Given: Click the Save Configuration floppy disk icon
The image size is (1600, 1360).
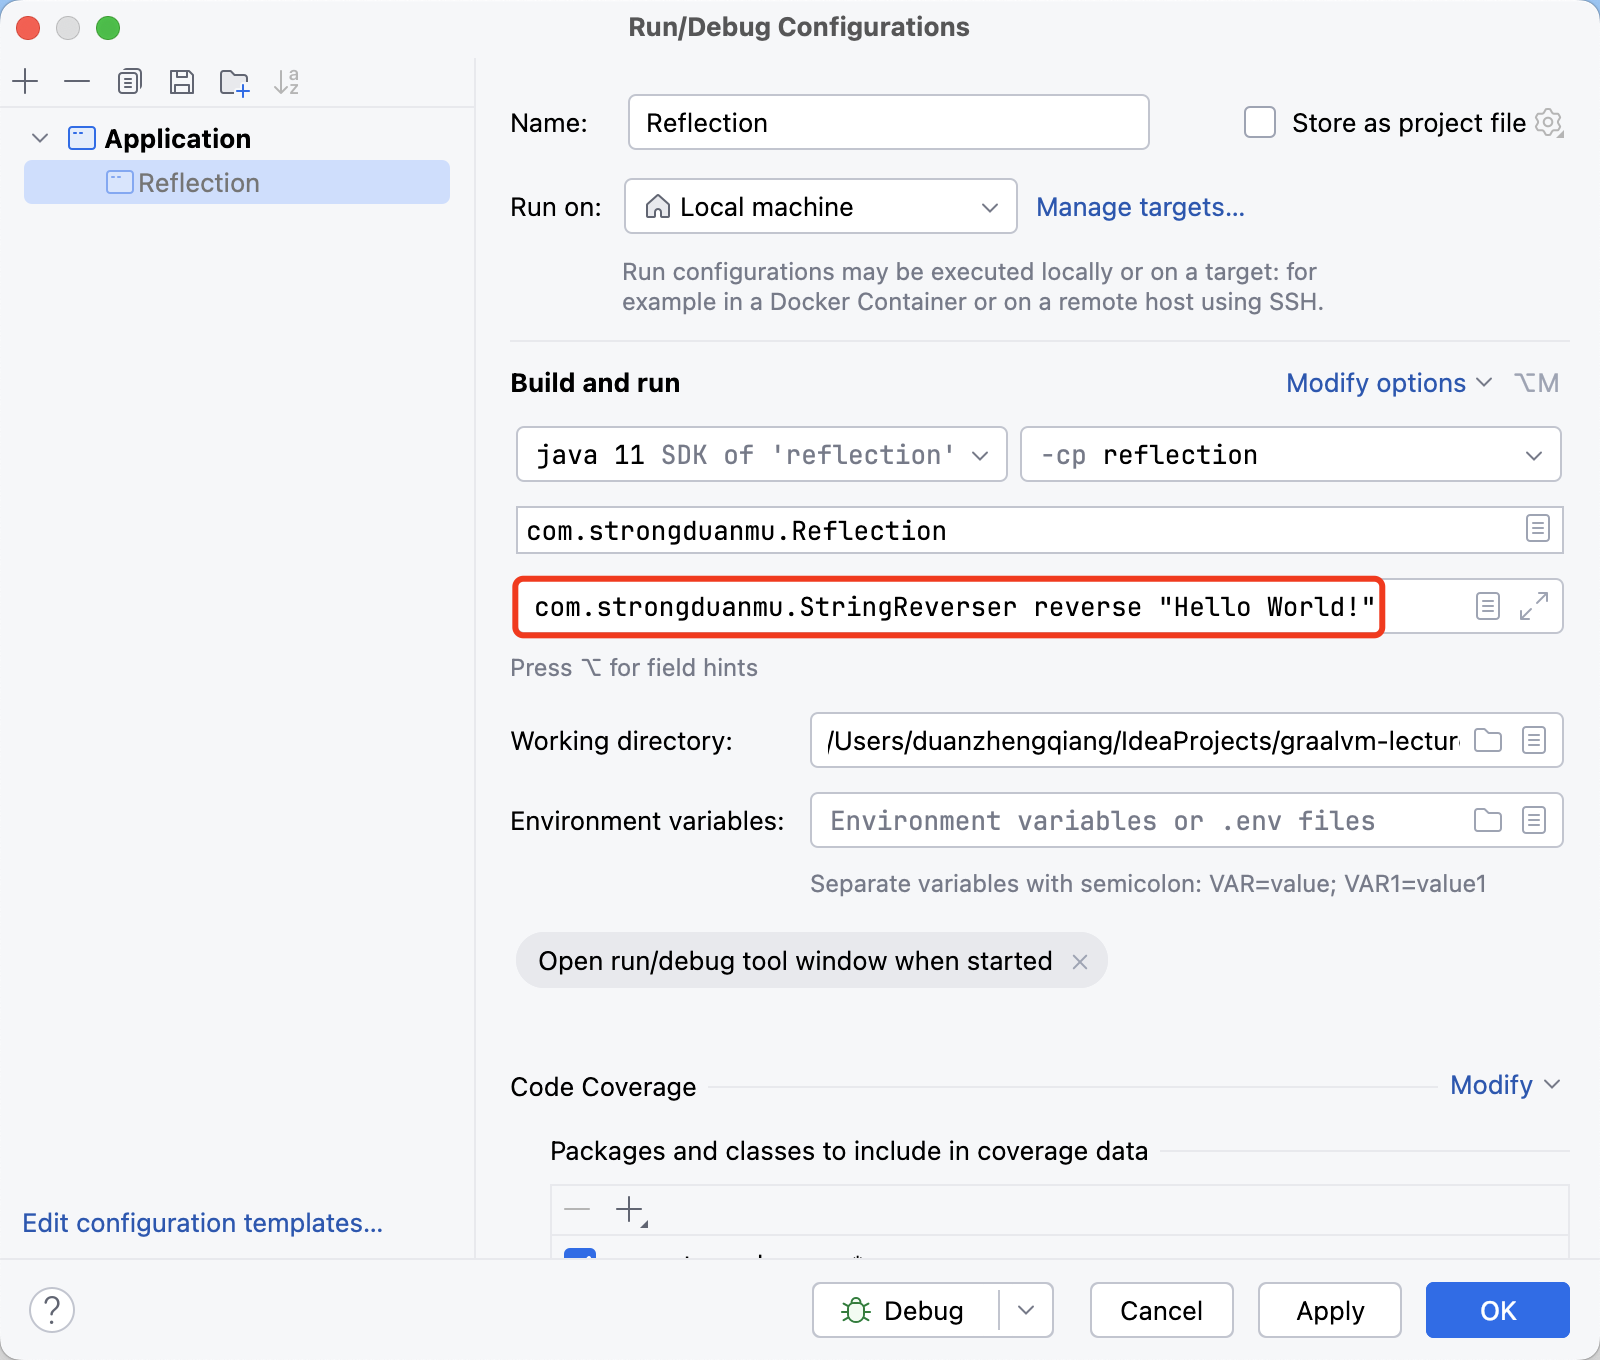Looking at the screenshot, I should coord(182,81).
